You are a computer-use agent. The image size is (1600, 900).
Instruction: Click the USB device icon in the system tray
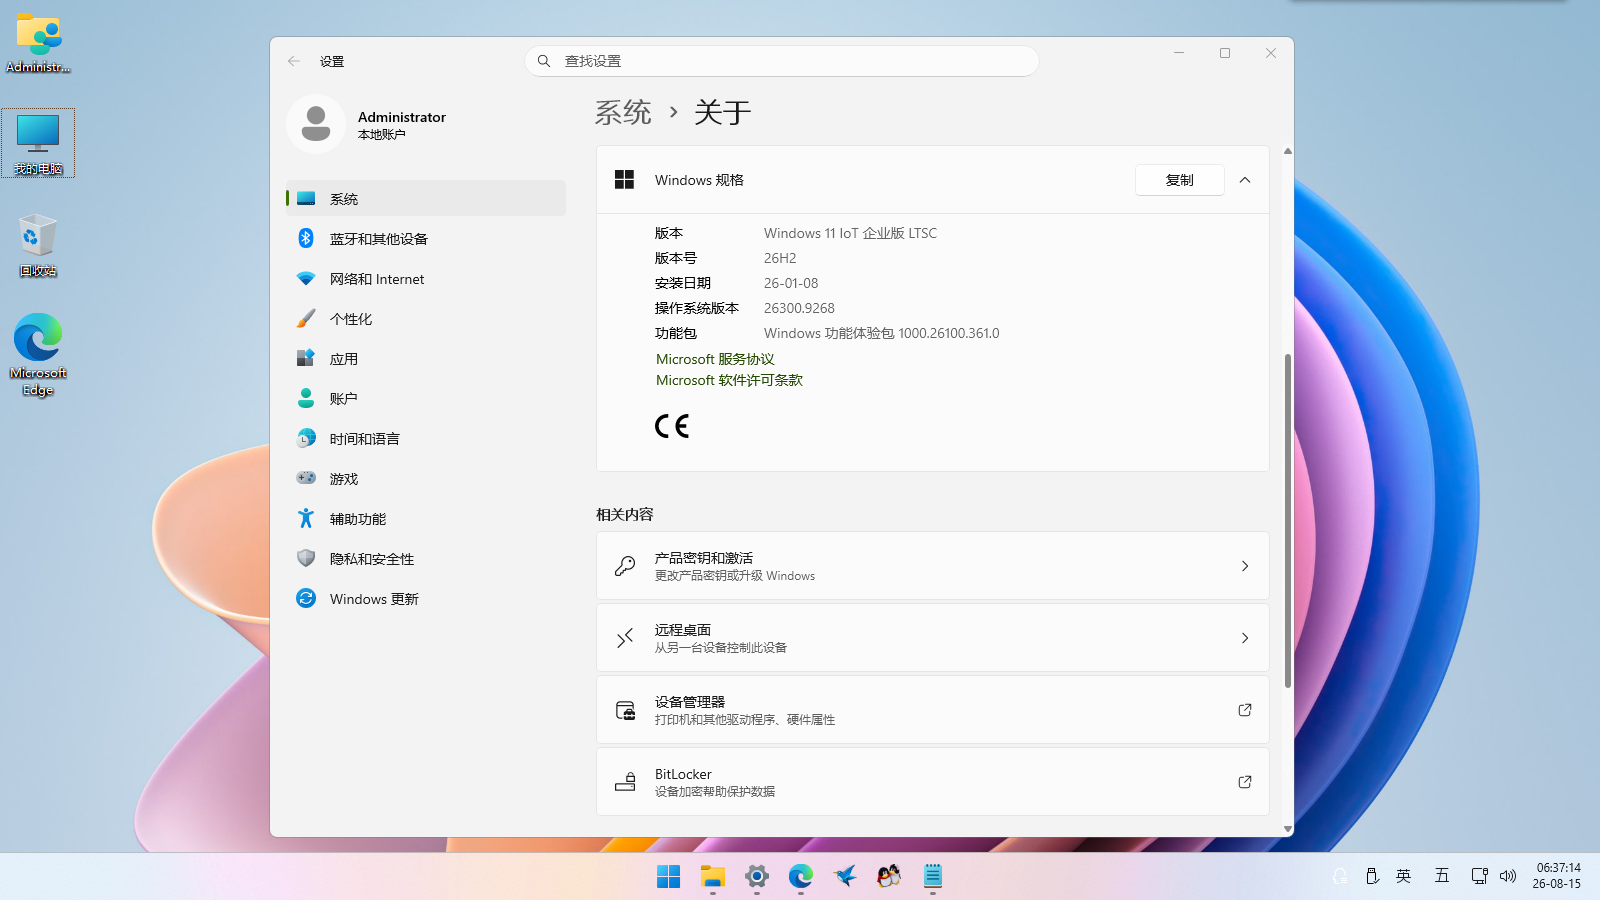point(1372,876)
